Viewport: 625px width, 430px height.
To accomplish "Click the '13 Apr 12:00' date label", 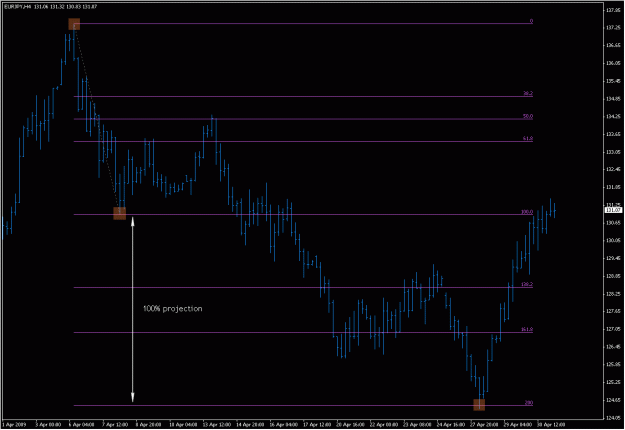I will (216, 424).
